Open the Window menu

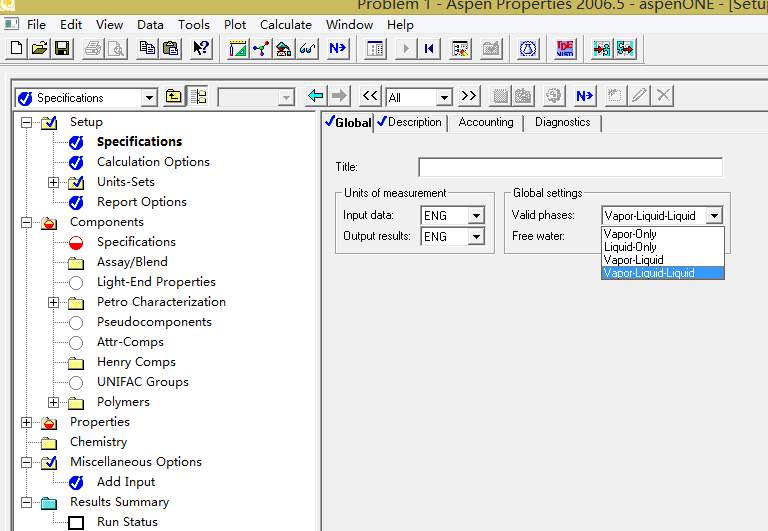[x=349, y=24]
